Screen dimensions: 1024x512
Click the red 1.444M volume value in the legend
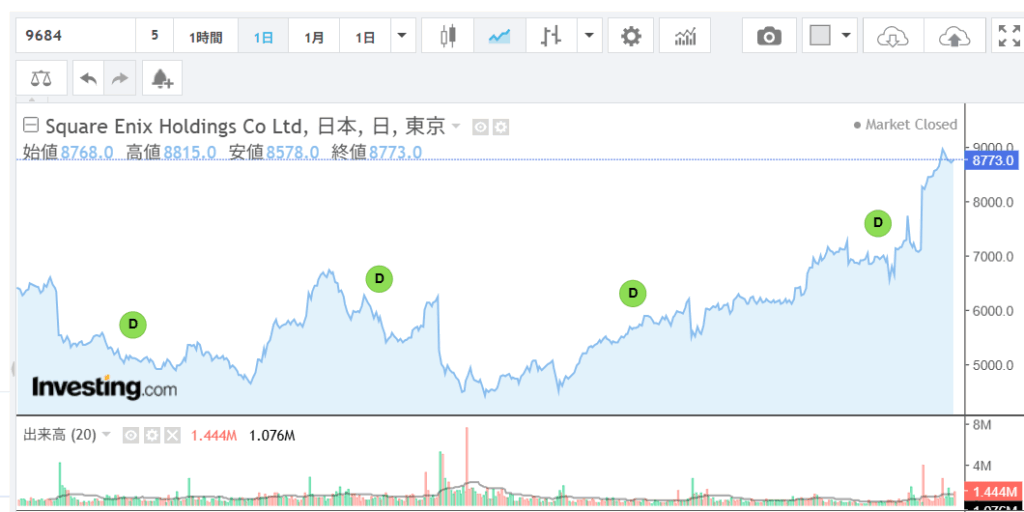pos(214,435)
